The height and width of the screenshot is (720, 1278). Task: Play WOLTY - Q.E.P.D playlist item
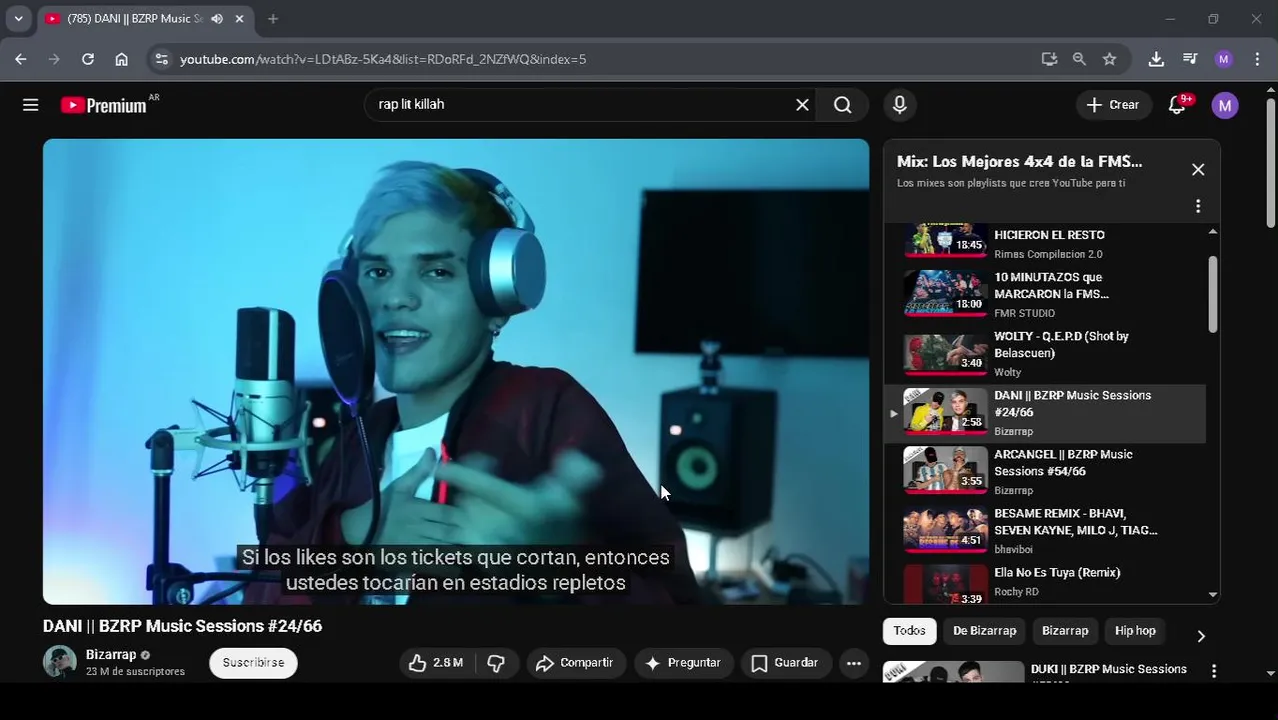(1044, 354)
